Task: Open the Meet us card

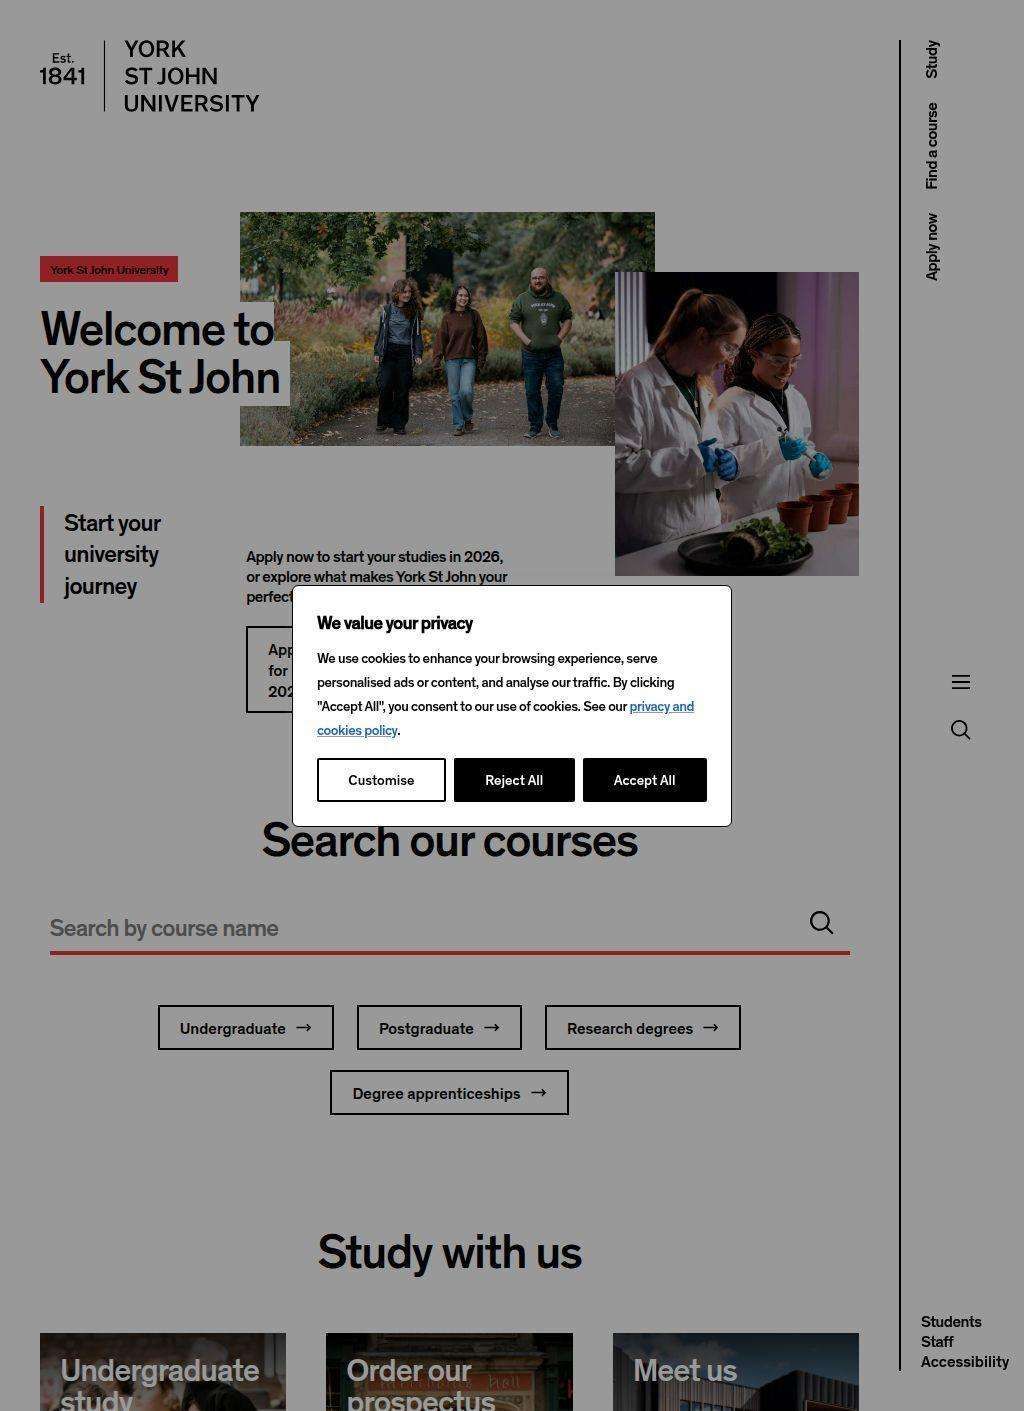Action: tap(736, 1371)
